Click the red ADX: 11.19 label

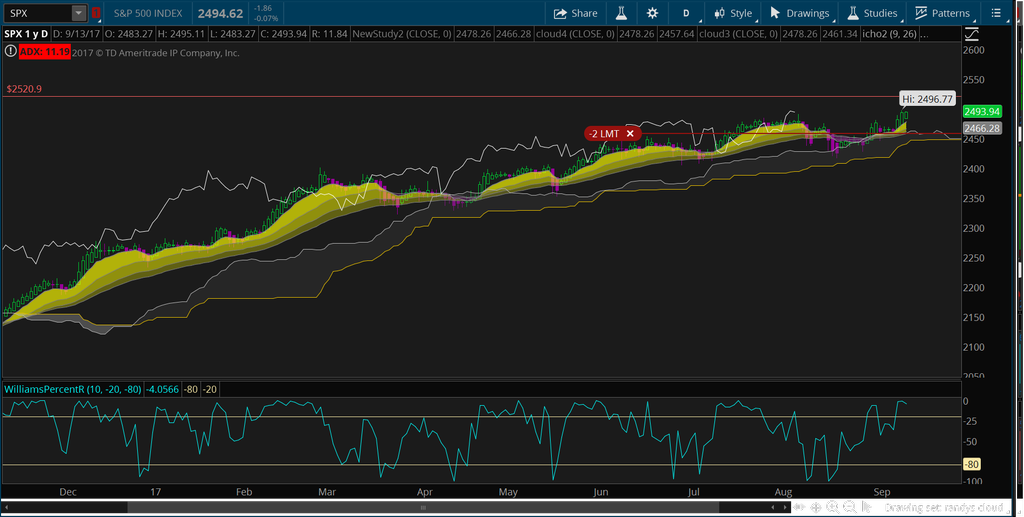coord(44,52)
